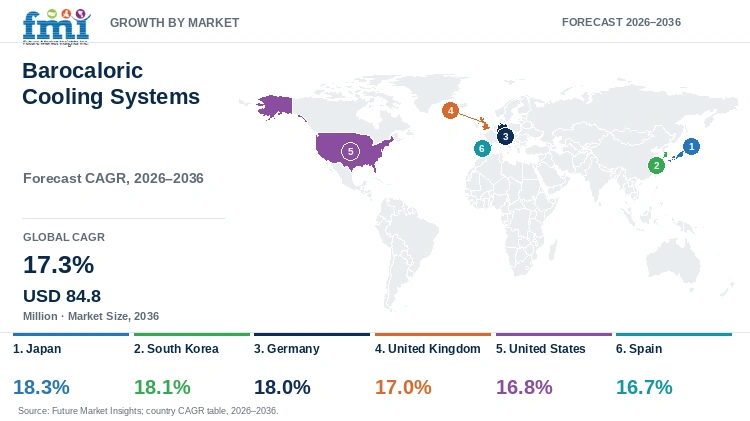Click 'Forecast CAGR, 2026–2036' subtitle
Image resolution: width=750 pixels, height=421 pixels.
[x=113, y=178]
